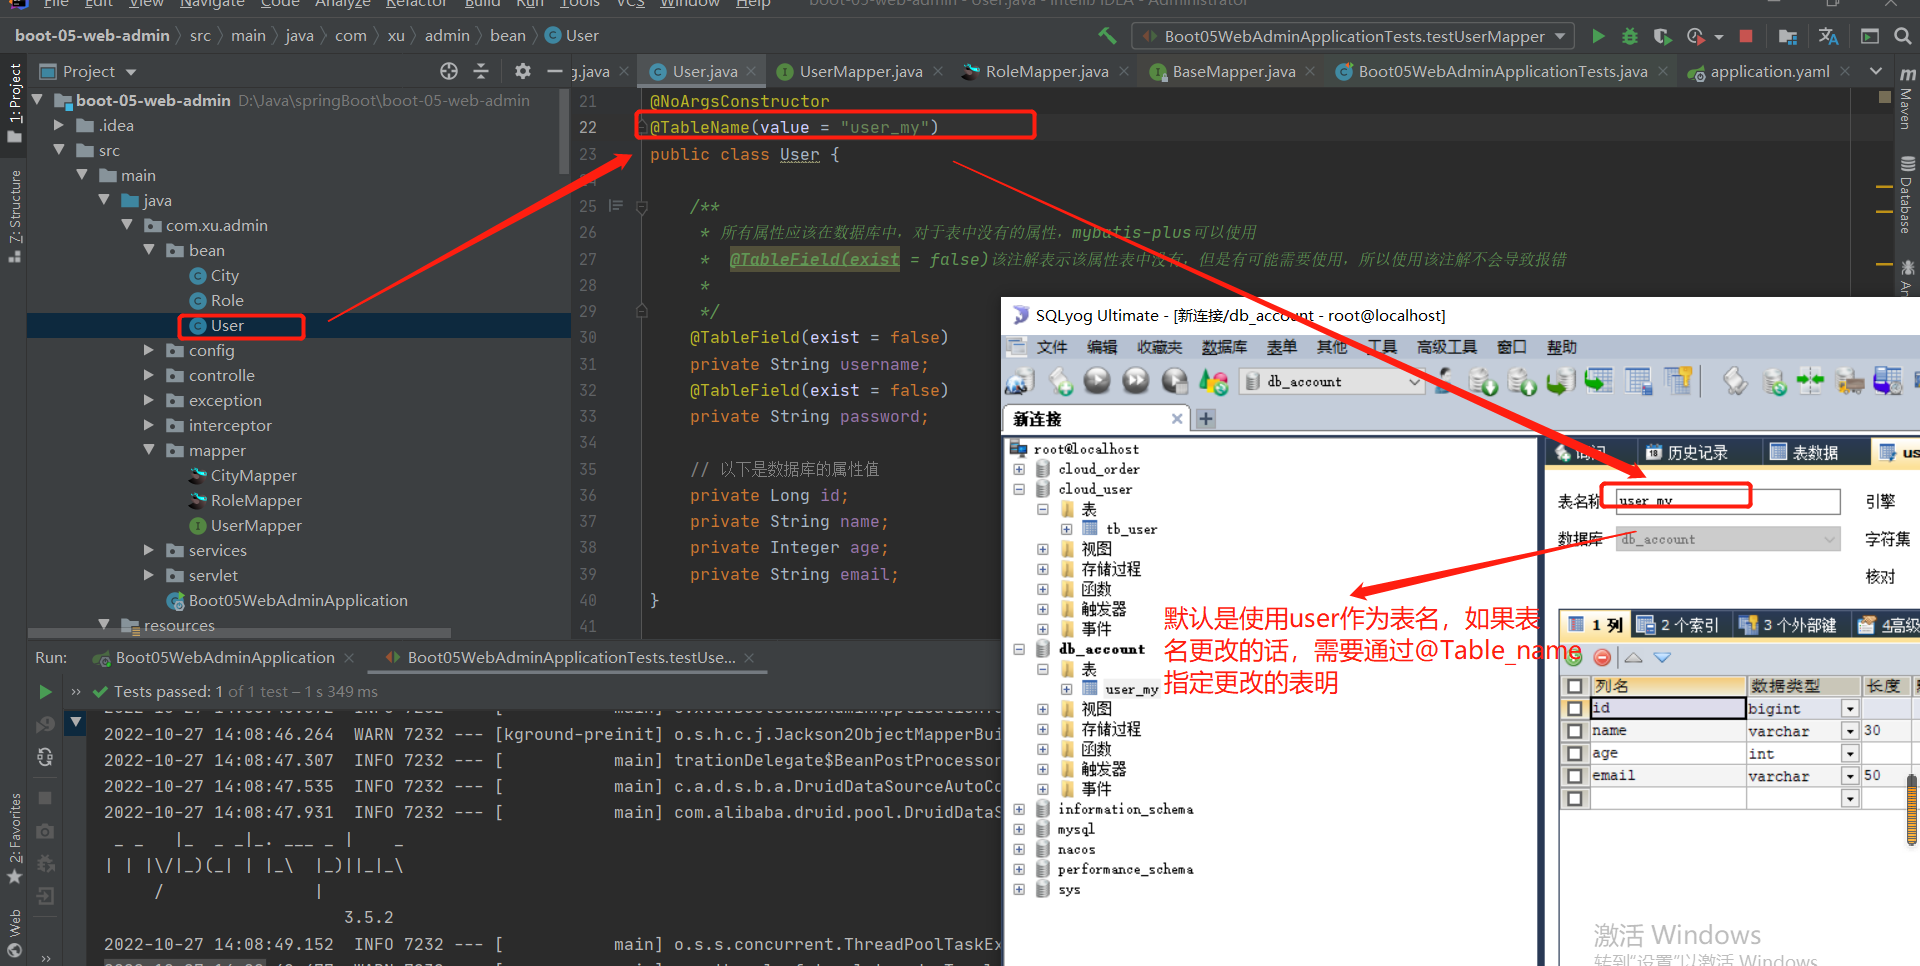Collapse the bean folder in project tree
This screenshot has width=1920, height=966.
click(149, 250)
